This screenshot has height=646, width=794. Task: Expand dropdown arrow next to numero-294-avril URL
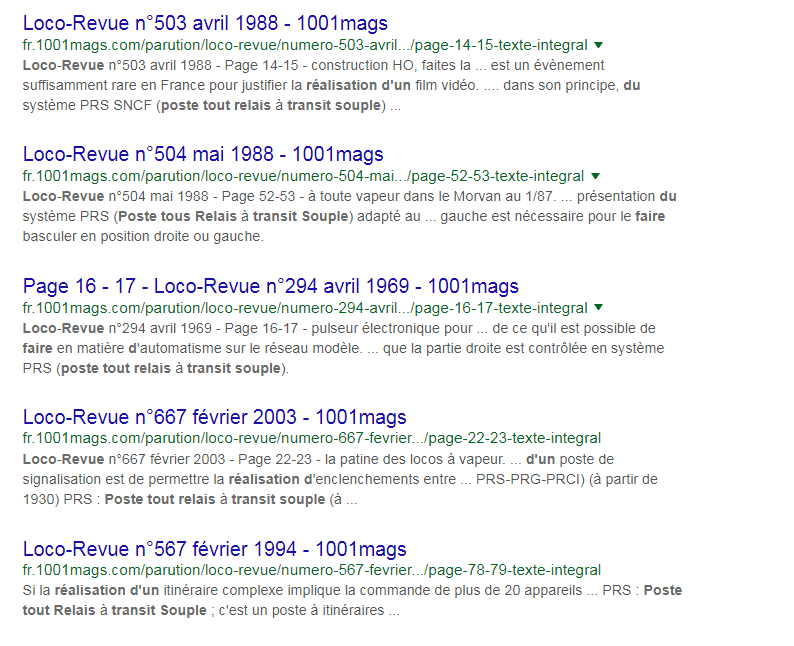[599, 307]
